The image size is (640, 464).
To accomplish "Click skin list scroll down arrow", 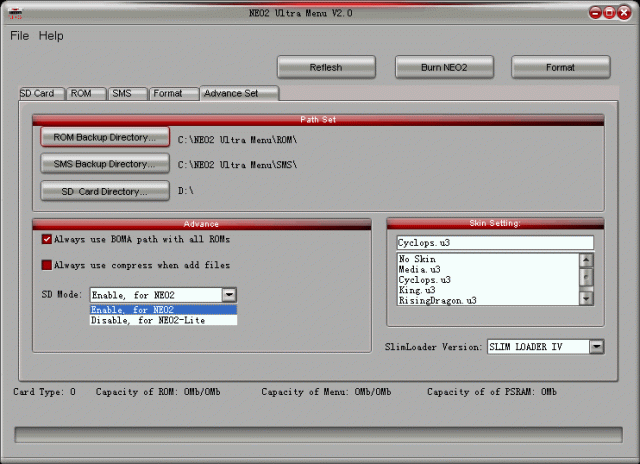I will click(586, 298).
